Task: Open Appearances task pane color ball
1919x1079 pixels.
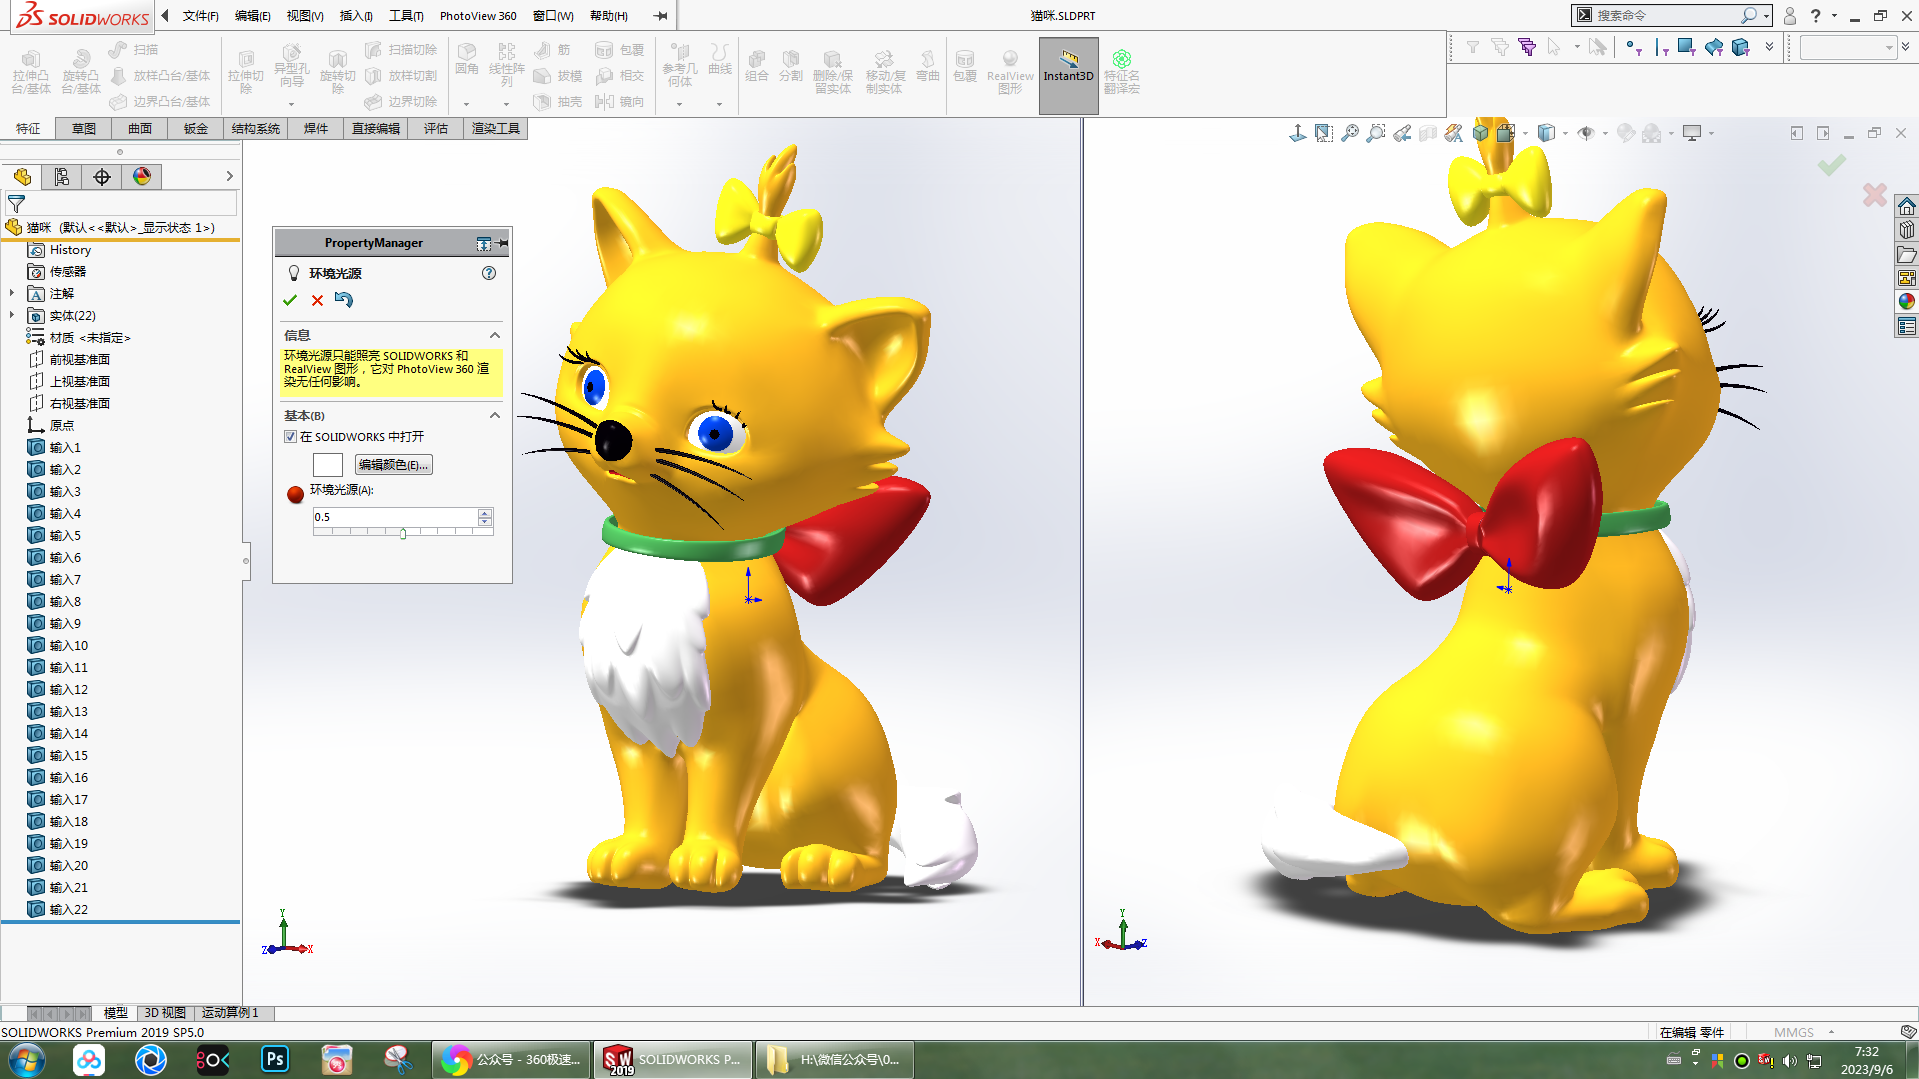Action: 1906,302
